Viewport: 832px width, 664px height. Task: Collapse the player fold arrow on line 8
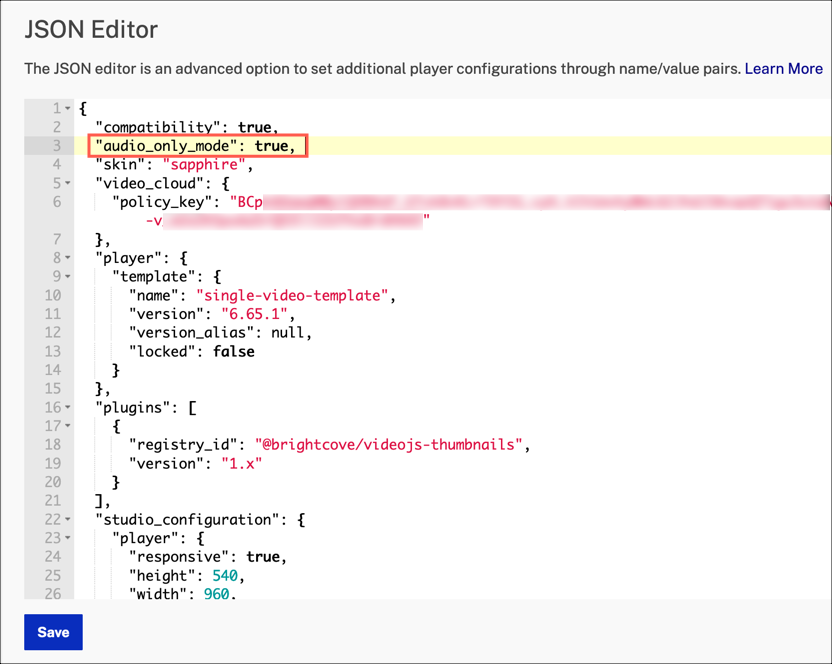click(68, 258)
